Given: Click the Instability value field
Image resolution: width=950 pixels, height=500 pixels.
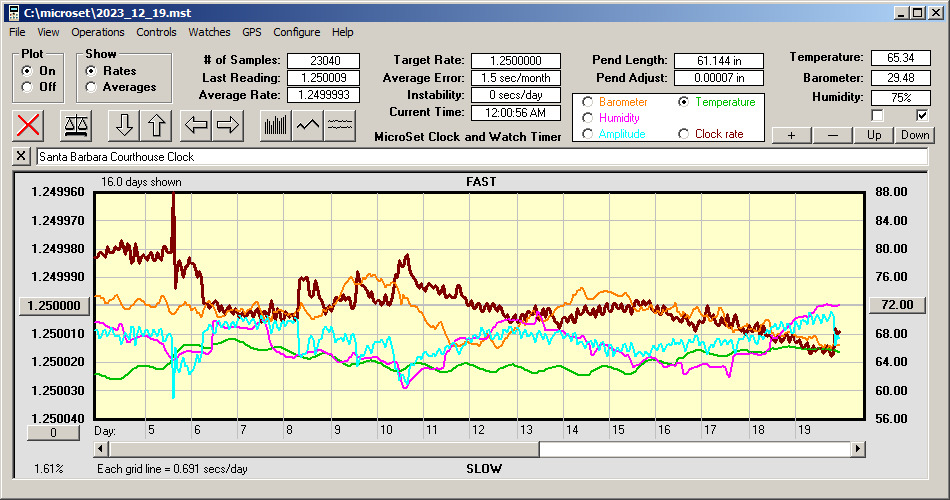Looking at the screenshot, I should (516, 95).
